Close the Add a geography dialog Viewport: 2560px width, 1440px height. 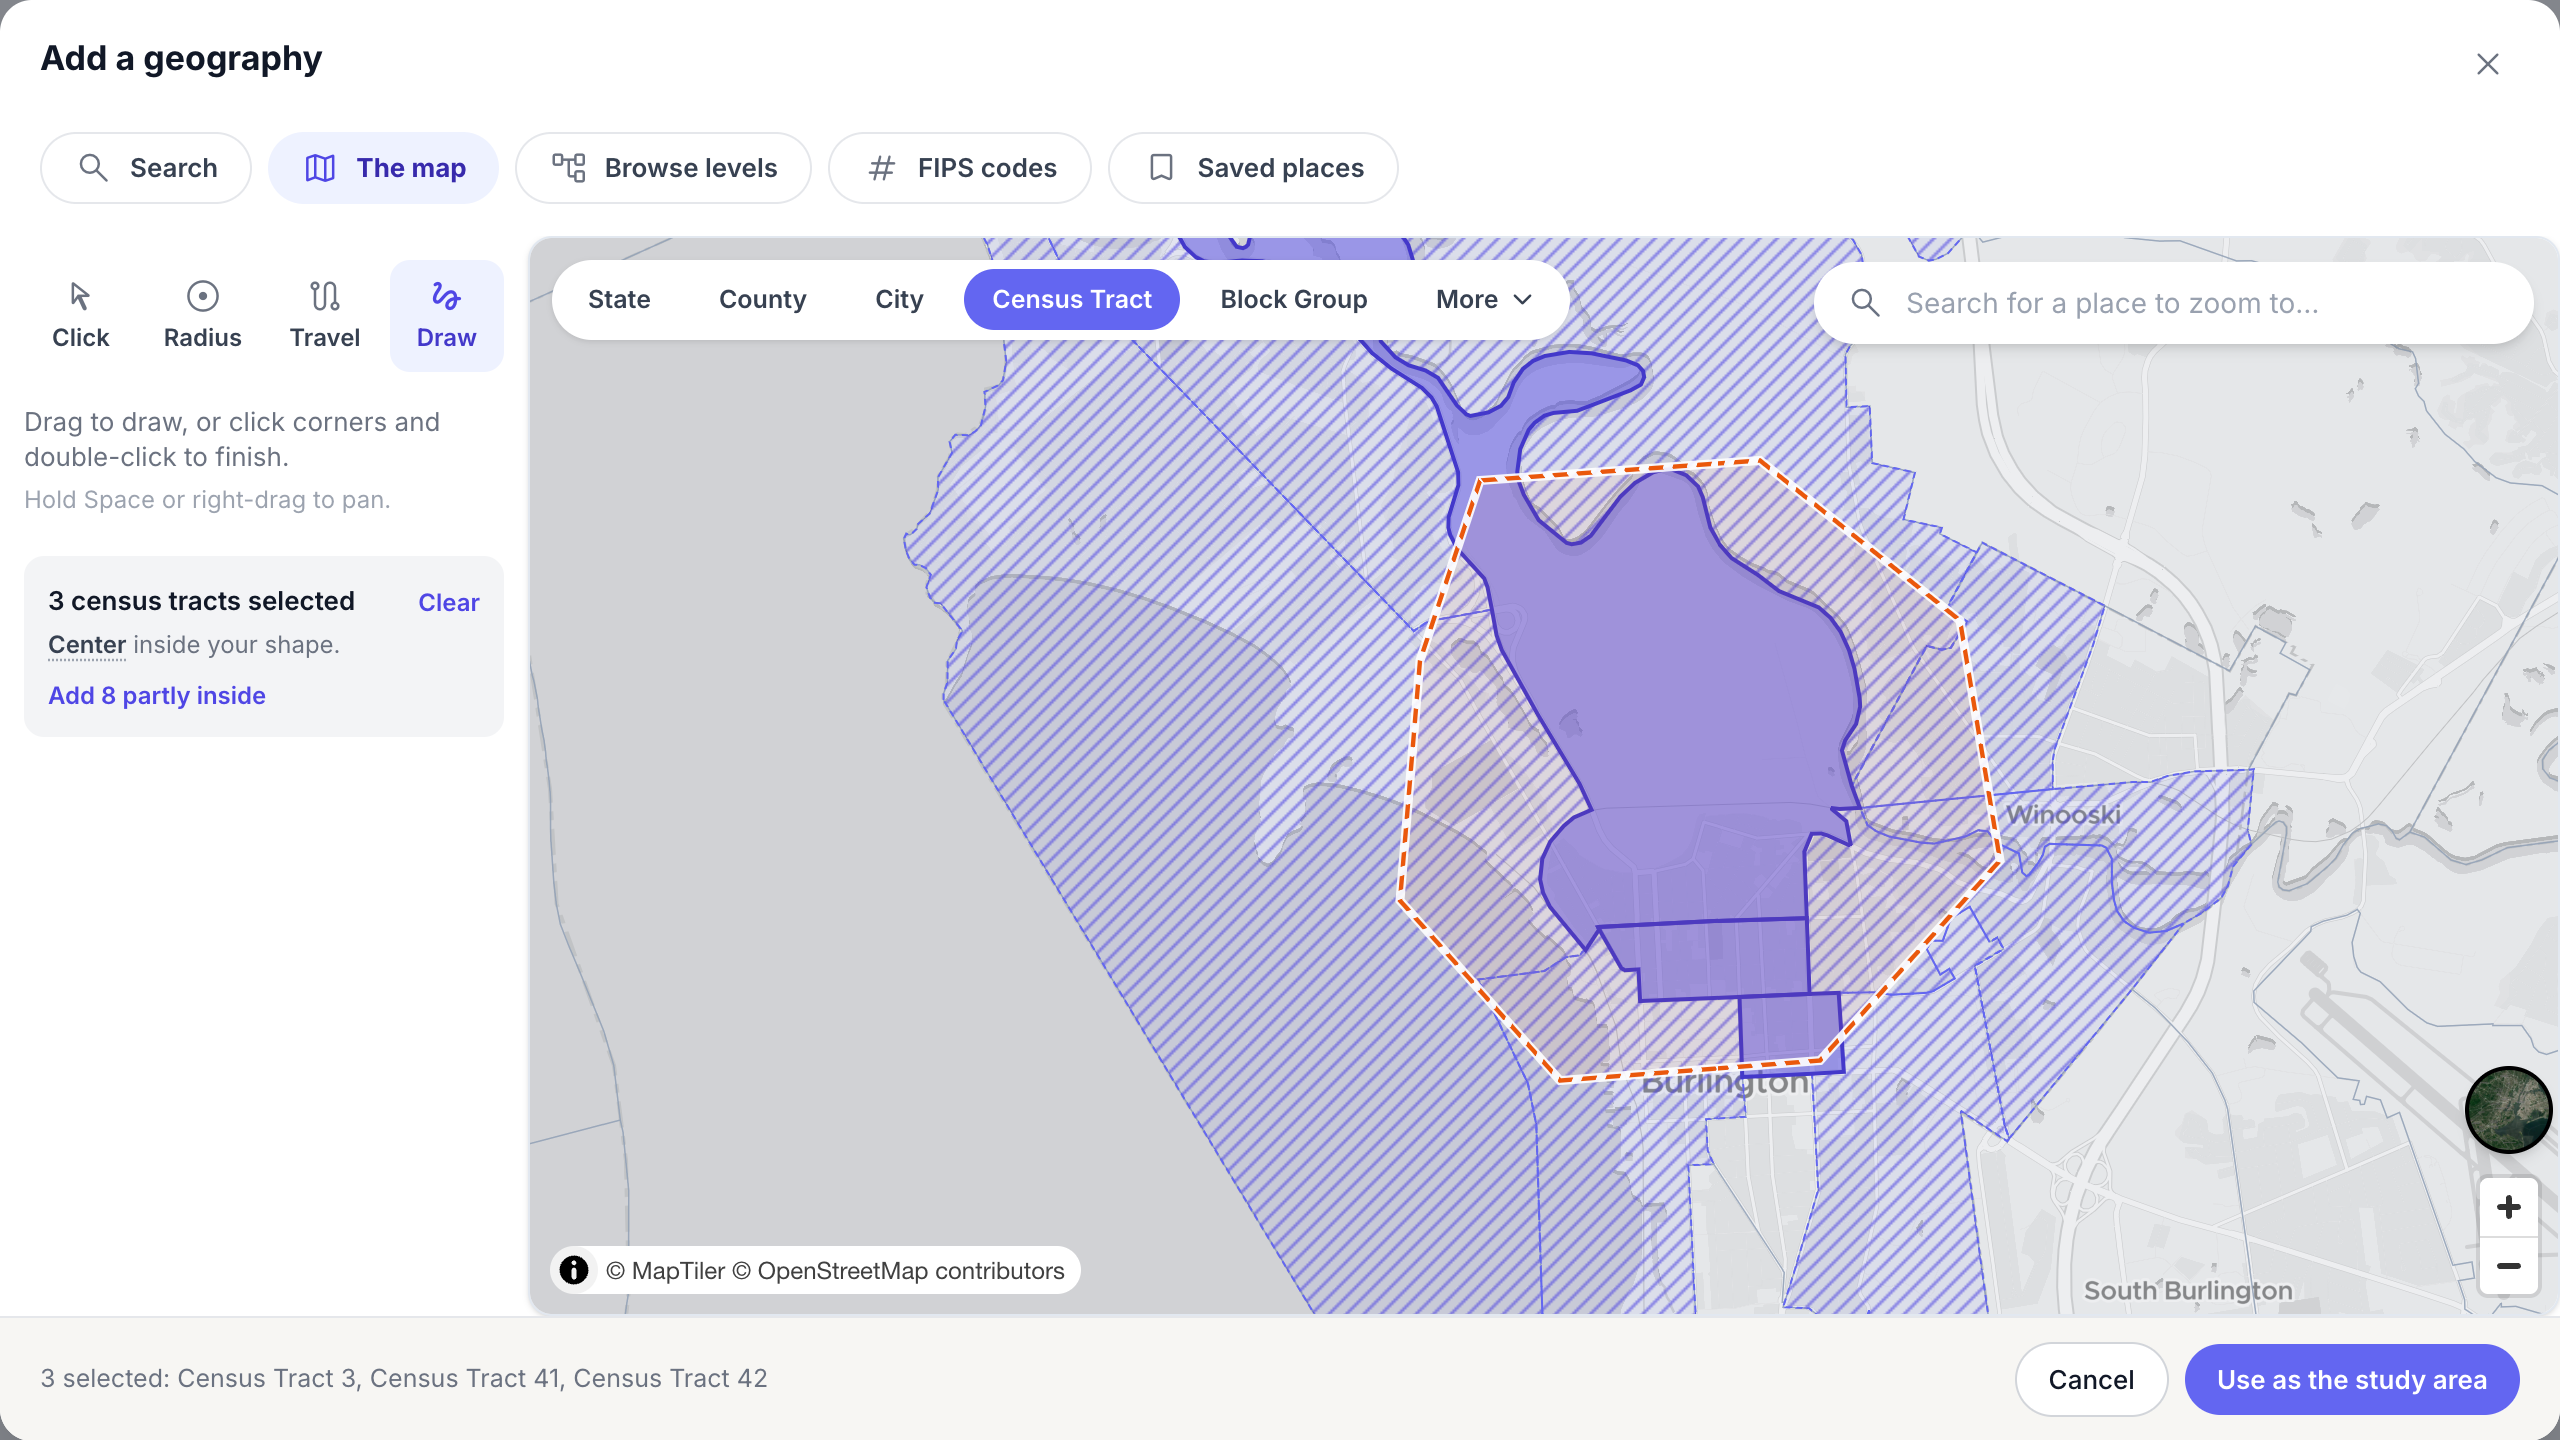2487,64
